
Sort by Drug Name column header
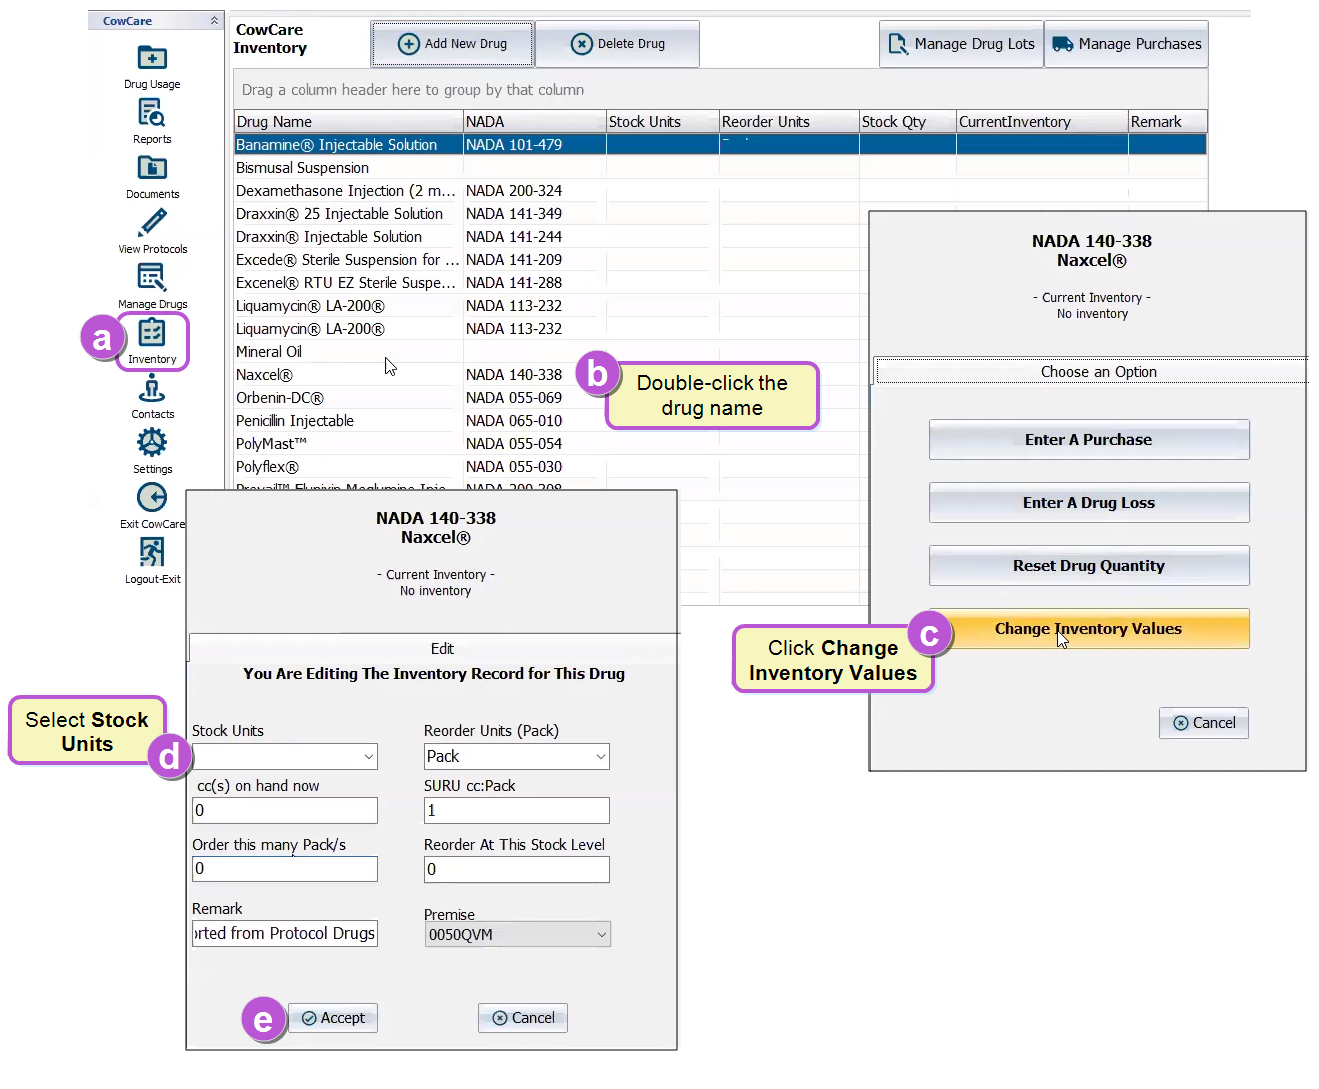point(348,121)
